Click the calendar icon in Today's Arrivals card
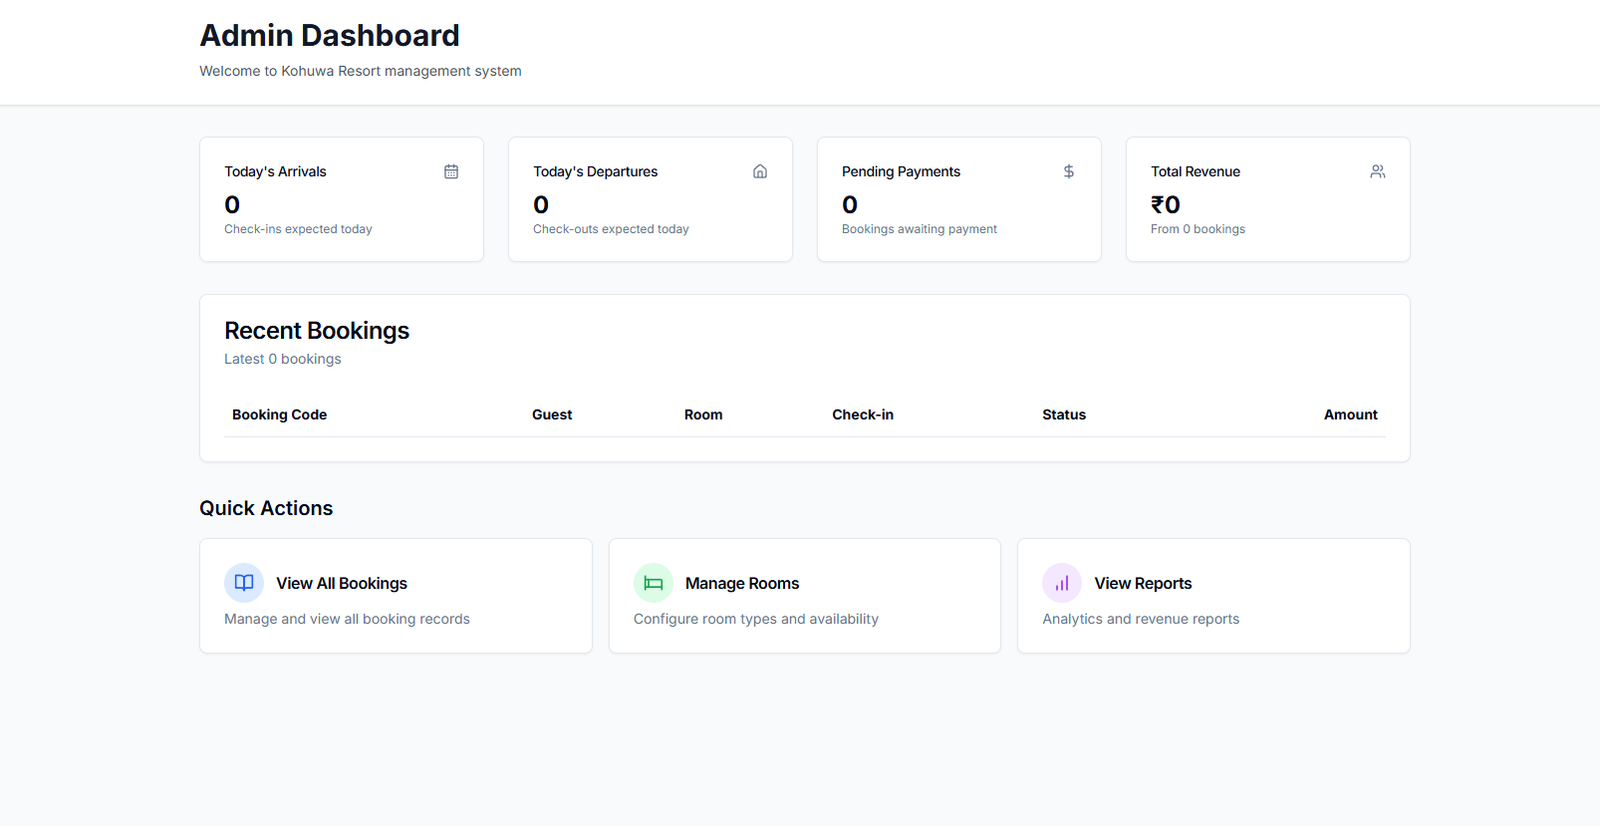 point(451,172)
